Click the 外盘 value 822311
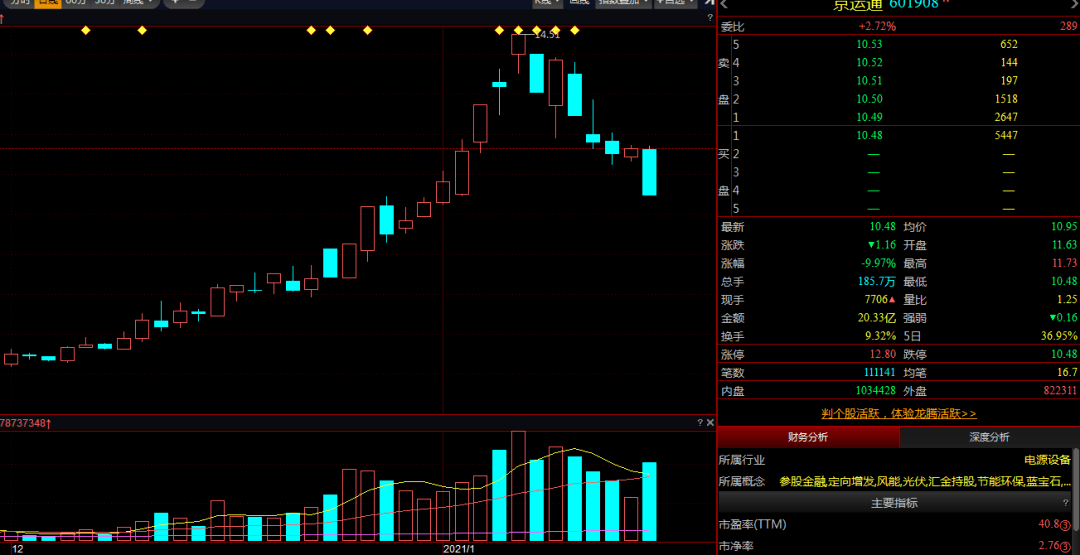The width and height of the screenshot is (1080, 555). (1060, 391)
